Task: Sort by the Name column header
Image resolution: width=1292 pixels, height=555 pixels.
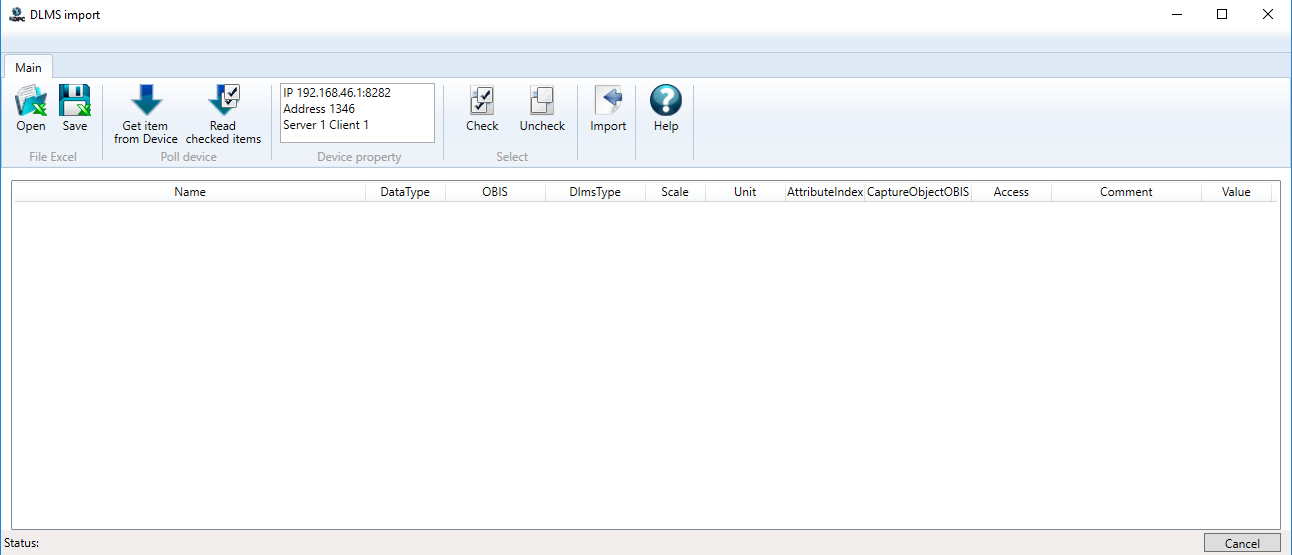Action: point(190,192)
